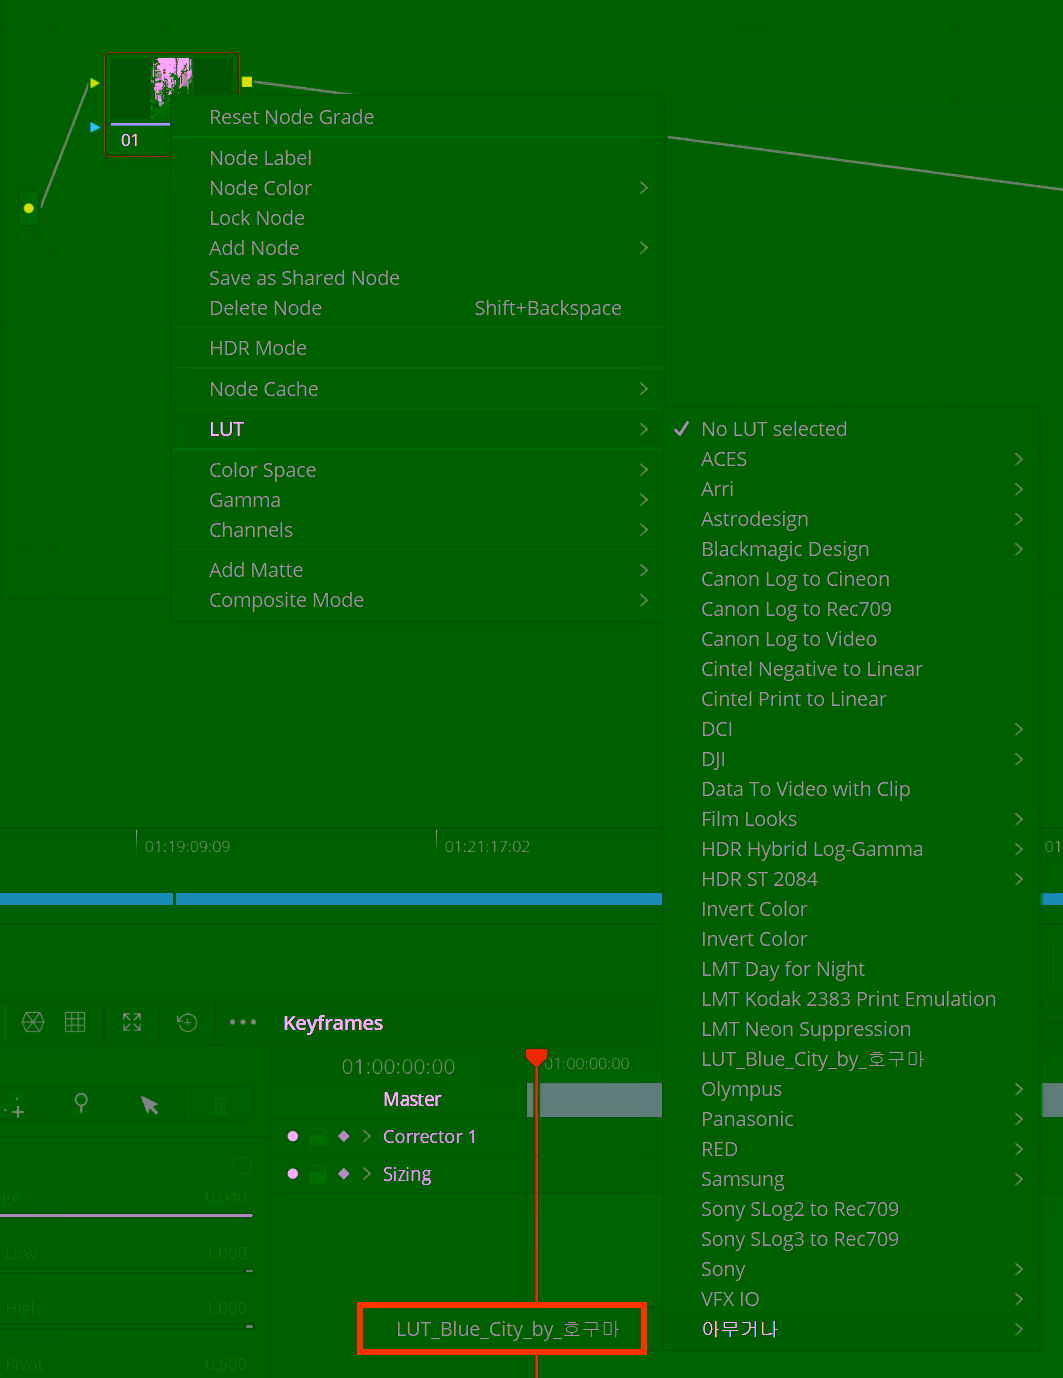1063x1378 pixels.
Task: Choose Delete Node from the context menu
Action: 418,308
